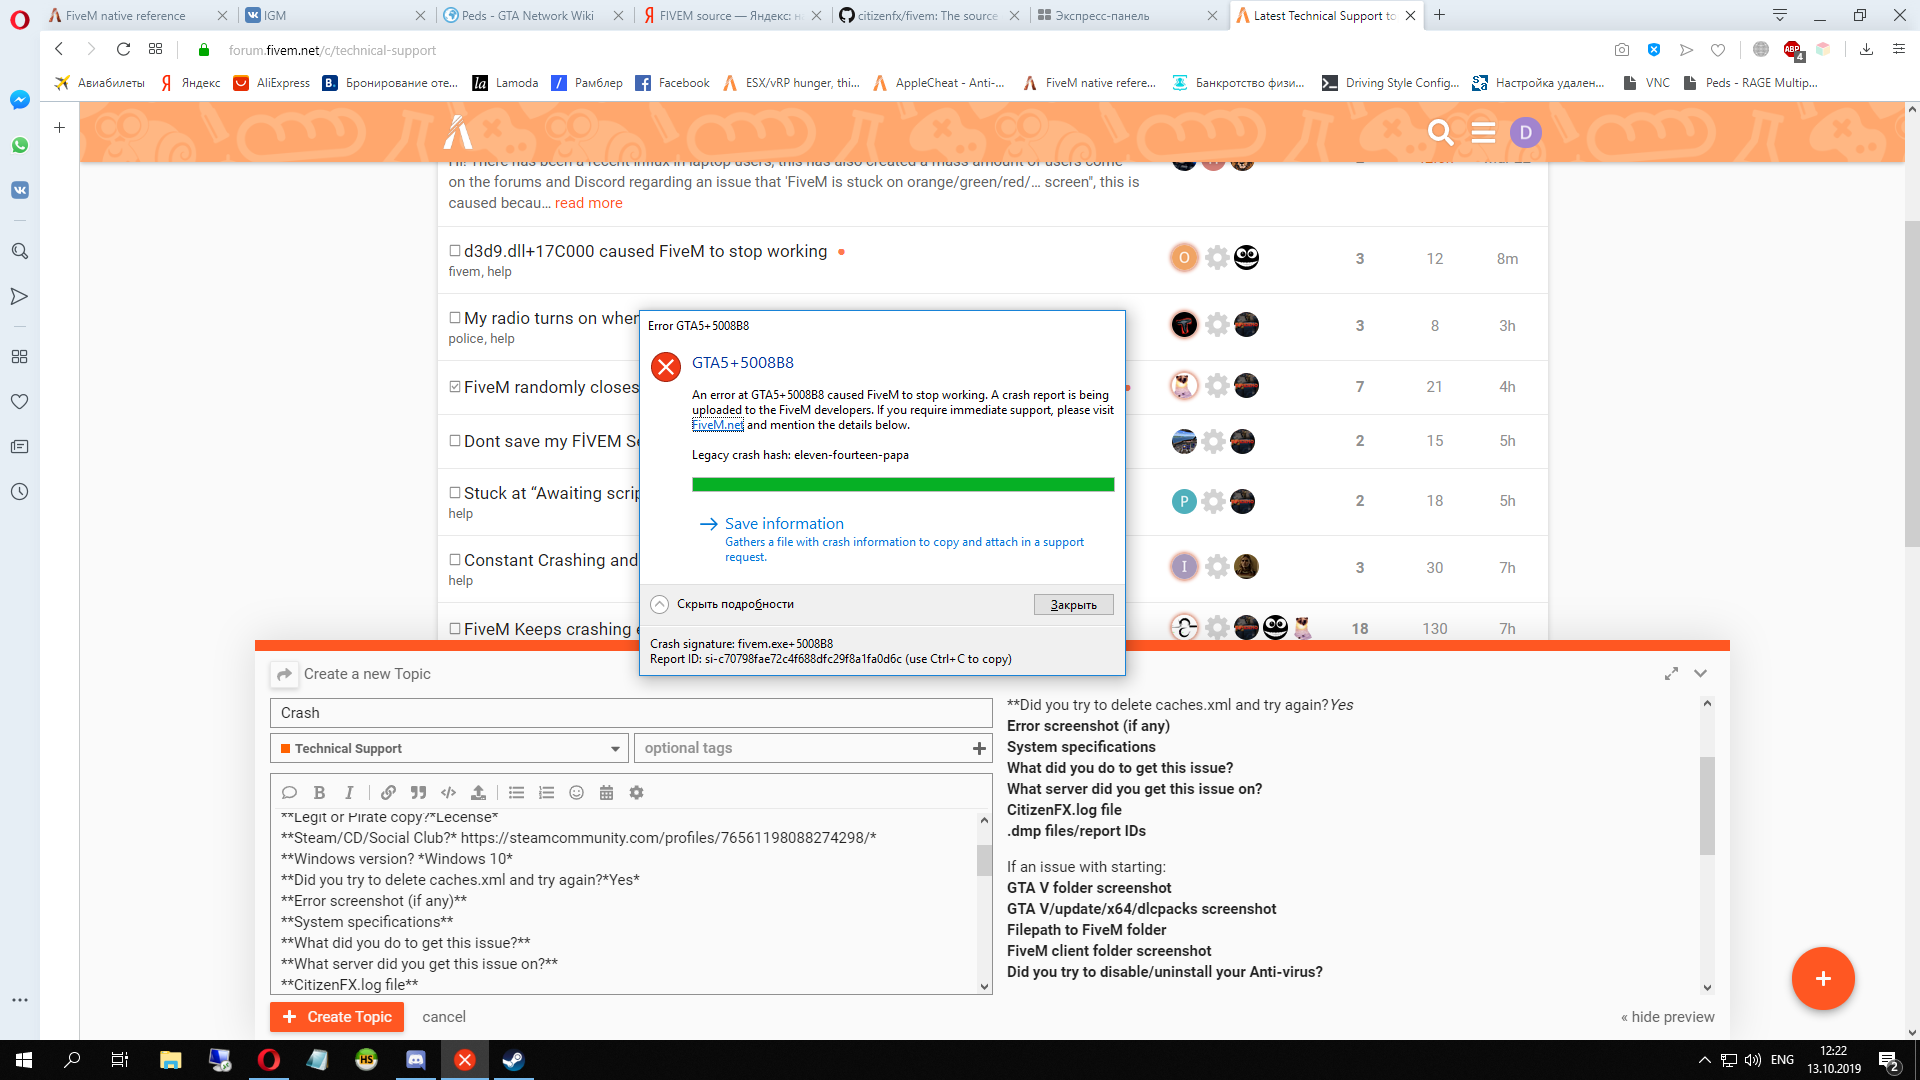The width and height of the screenshot is (1920, 1080).
Task: Open the forum search magnifier
Action: point(1440,131)
